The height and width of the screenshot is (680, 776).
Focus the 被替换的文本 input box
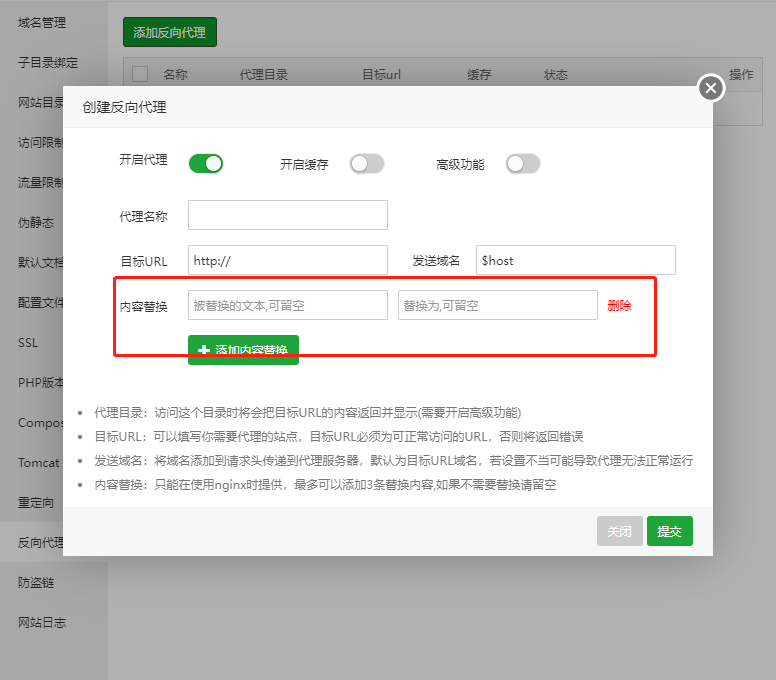coord(287,305)
